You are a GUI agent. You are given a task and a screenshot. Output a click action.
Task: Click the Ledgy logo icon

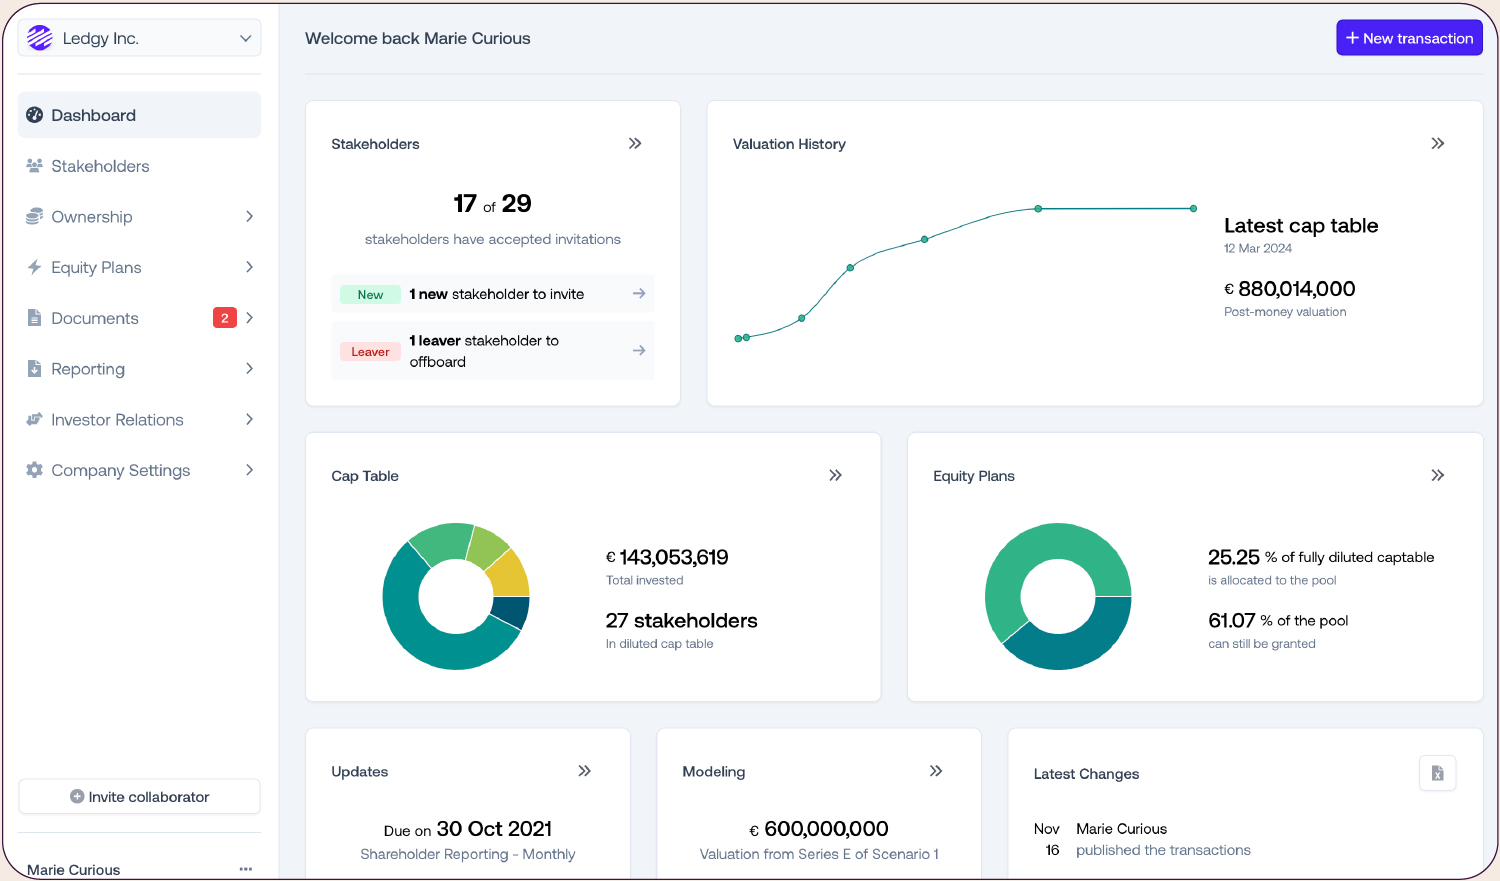point(40,38)
